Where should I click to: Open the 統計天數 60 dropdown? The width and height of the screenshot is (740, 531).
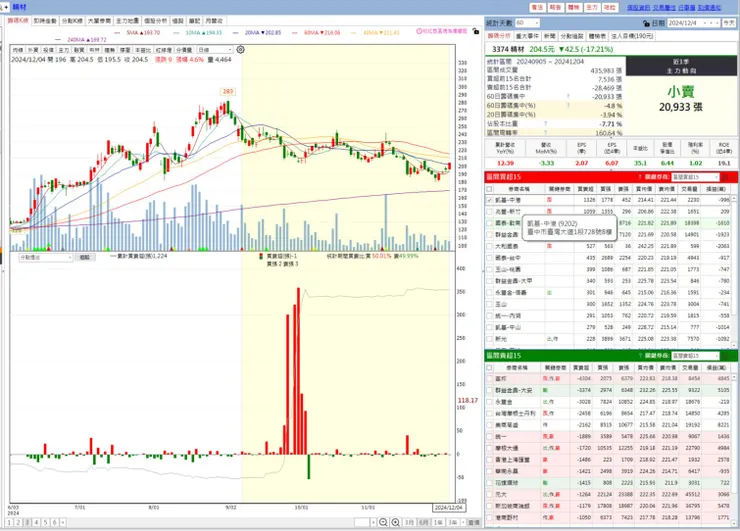527,23
